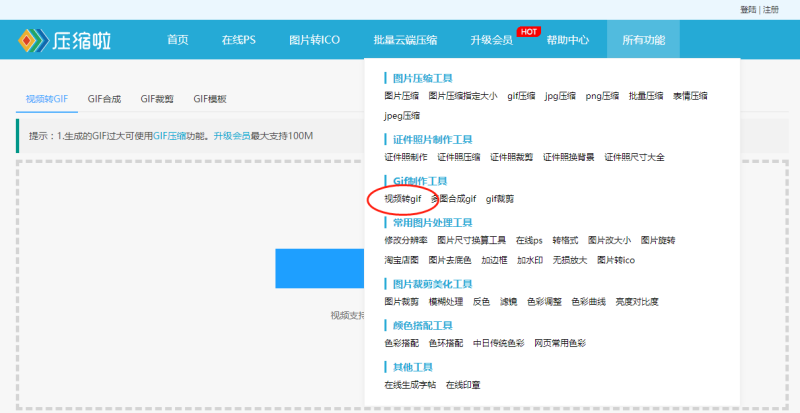Screen dimensions: 800x413
Task: Open 加水印 tool
Action: 530,260
